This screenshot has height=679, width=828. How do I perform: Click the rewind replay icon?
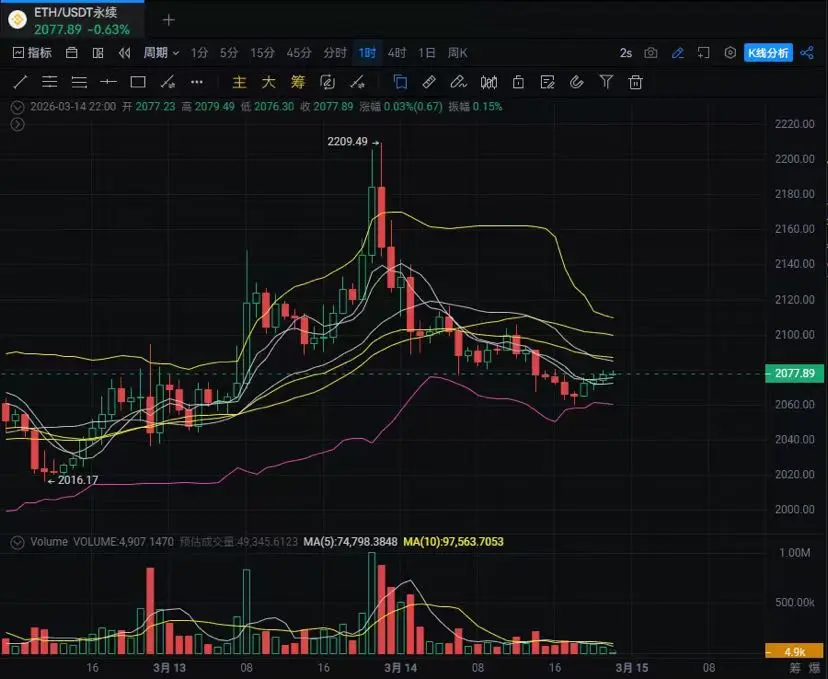click(125, 53)
